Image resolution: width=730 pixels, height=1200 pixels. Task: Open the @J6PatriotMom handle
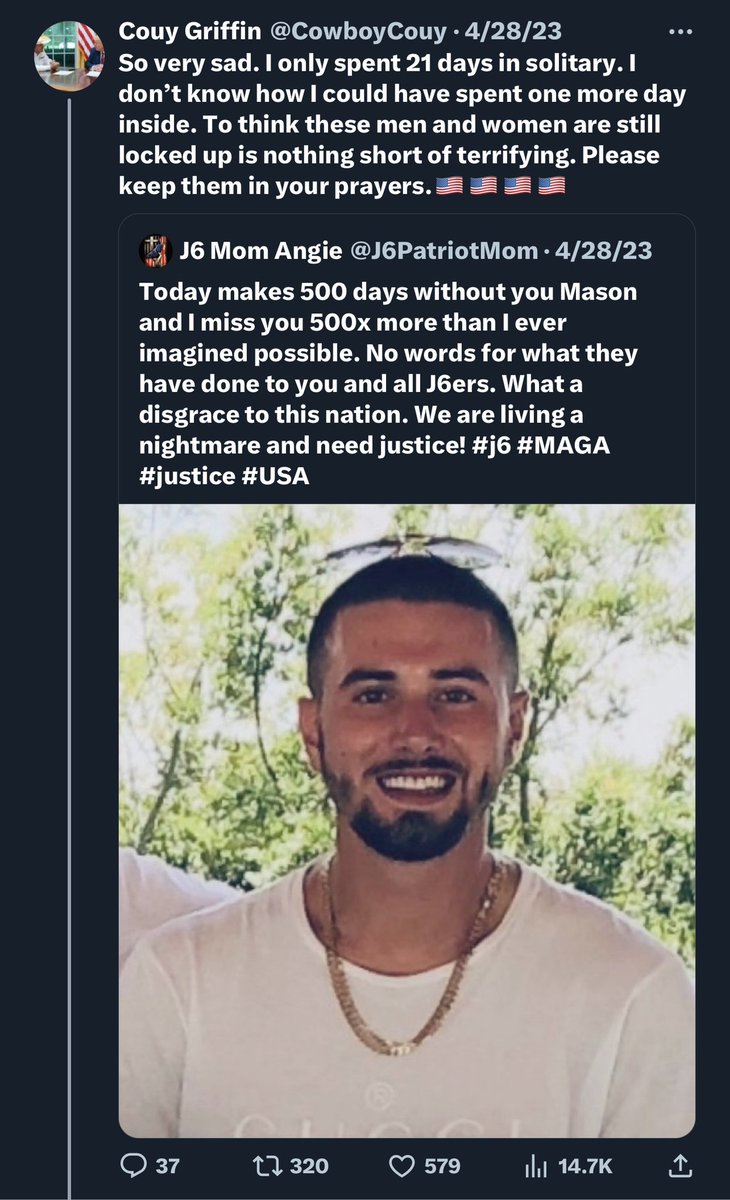tap(444, 250)
